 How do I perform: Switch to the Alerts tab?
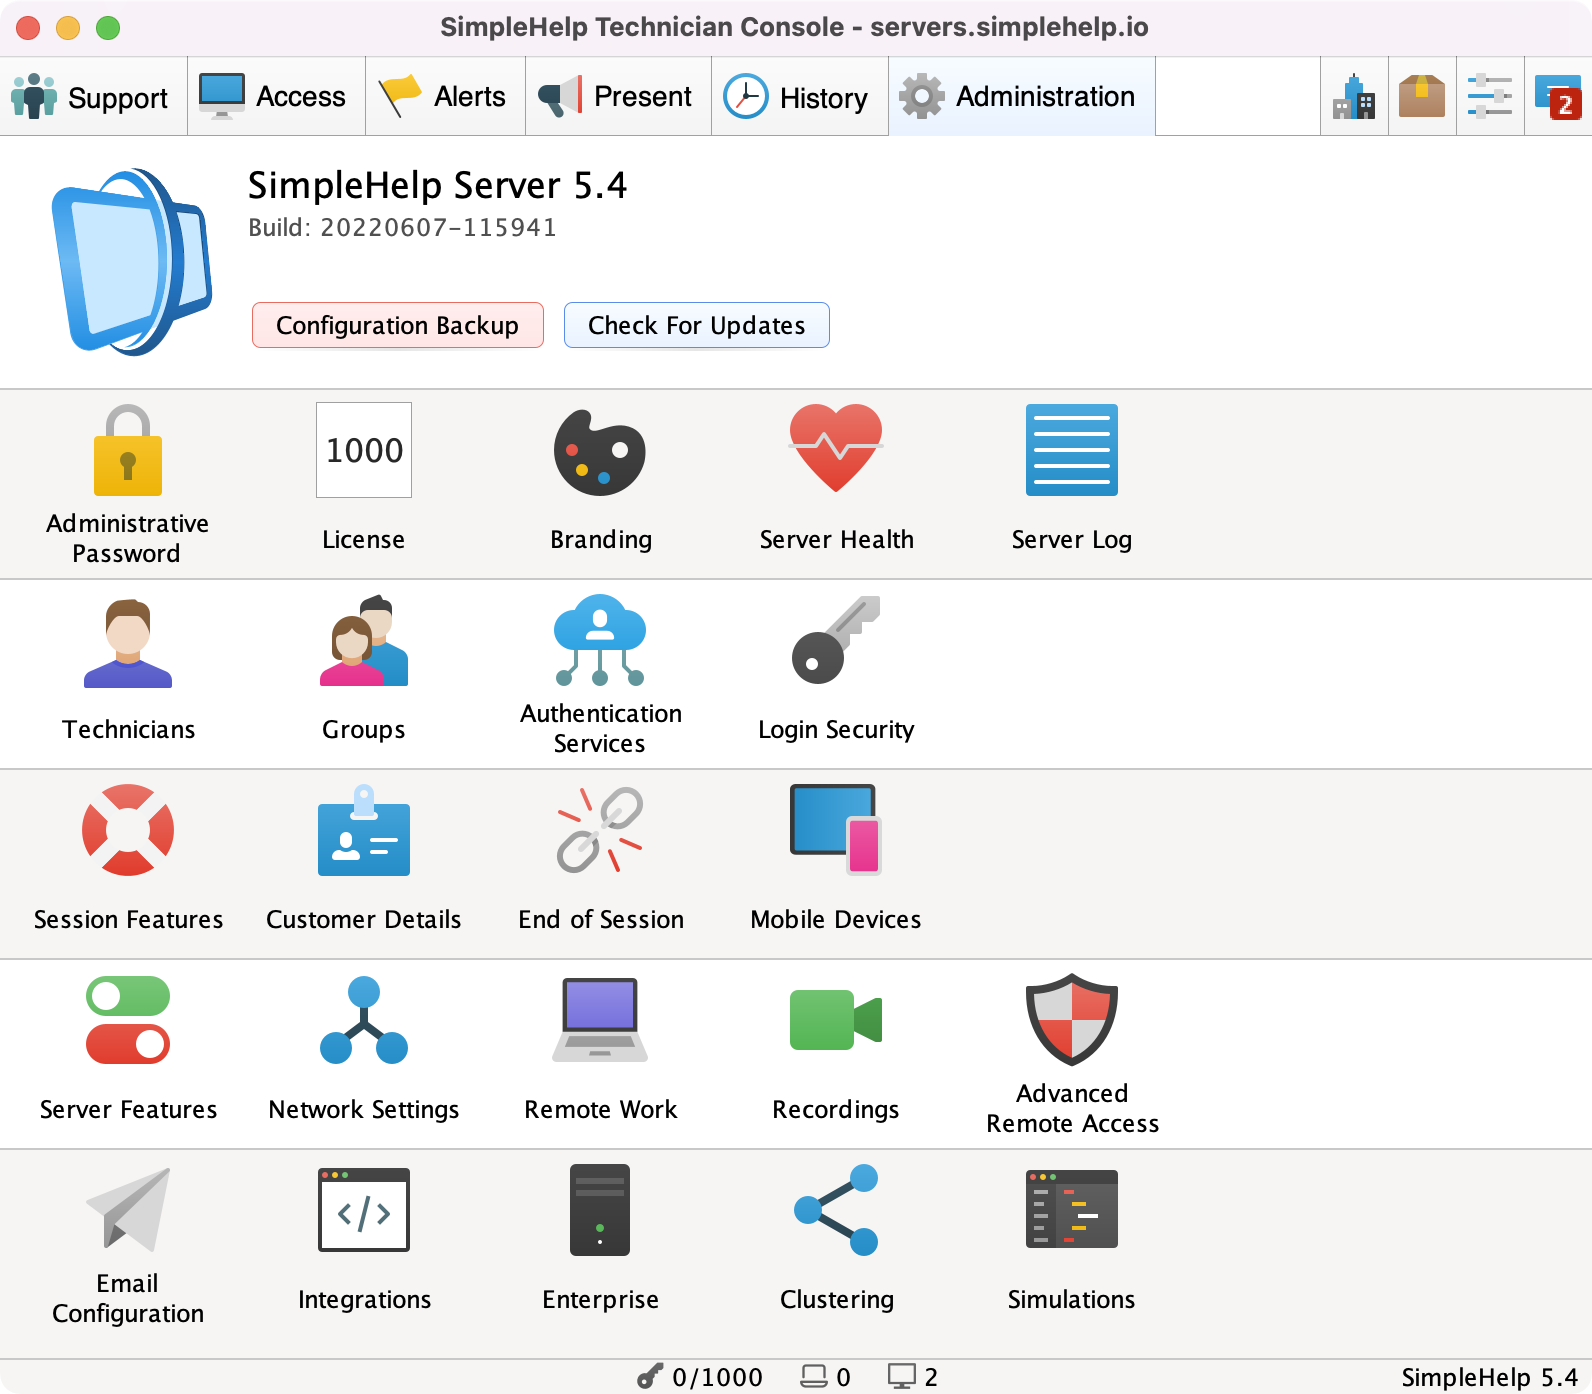tap(445, 97)
